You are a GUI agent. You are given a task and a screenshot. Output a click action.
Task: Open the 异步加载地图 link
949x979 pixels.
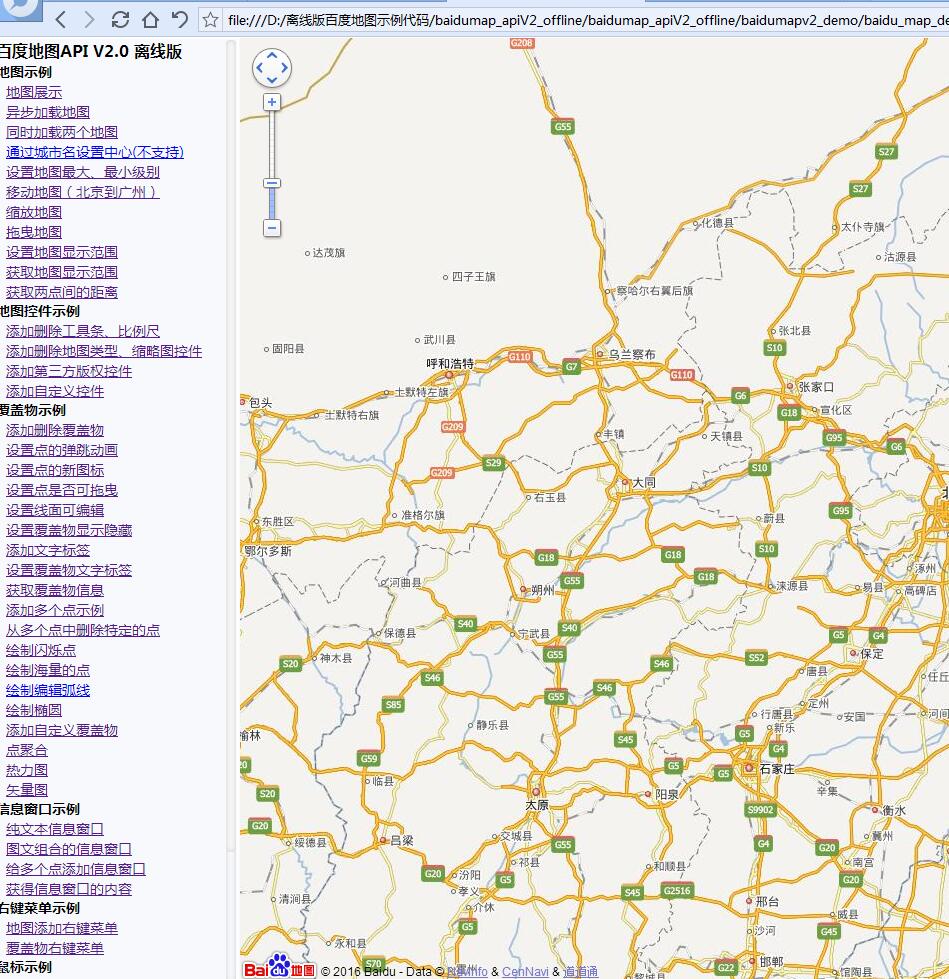(x=47, y=112)
